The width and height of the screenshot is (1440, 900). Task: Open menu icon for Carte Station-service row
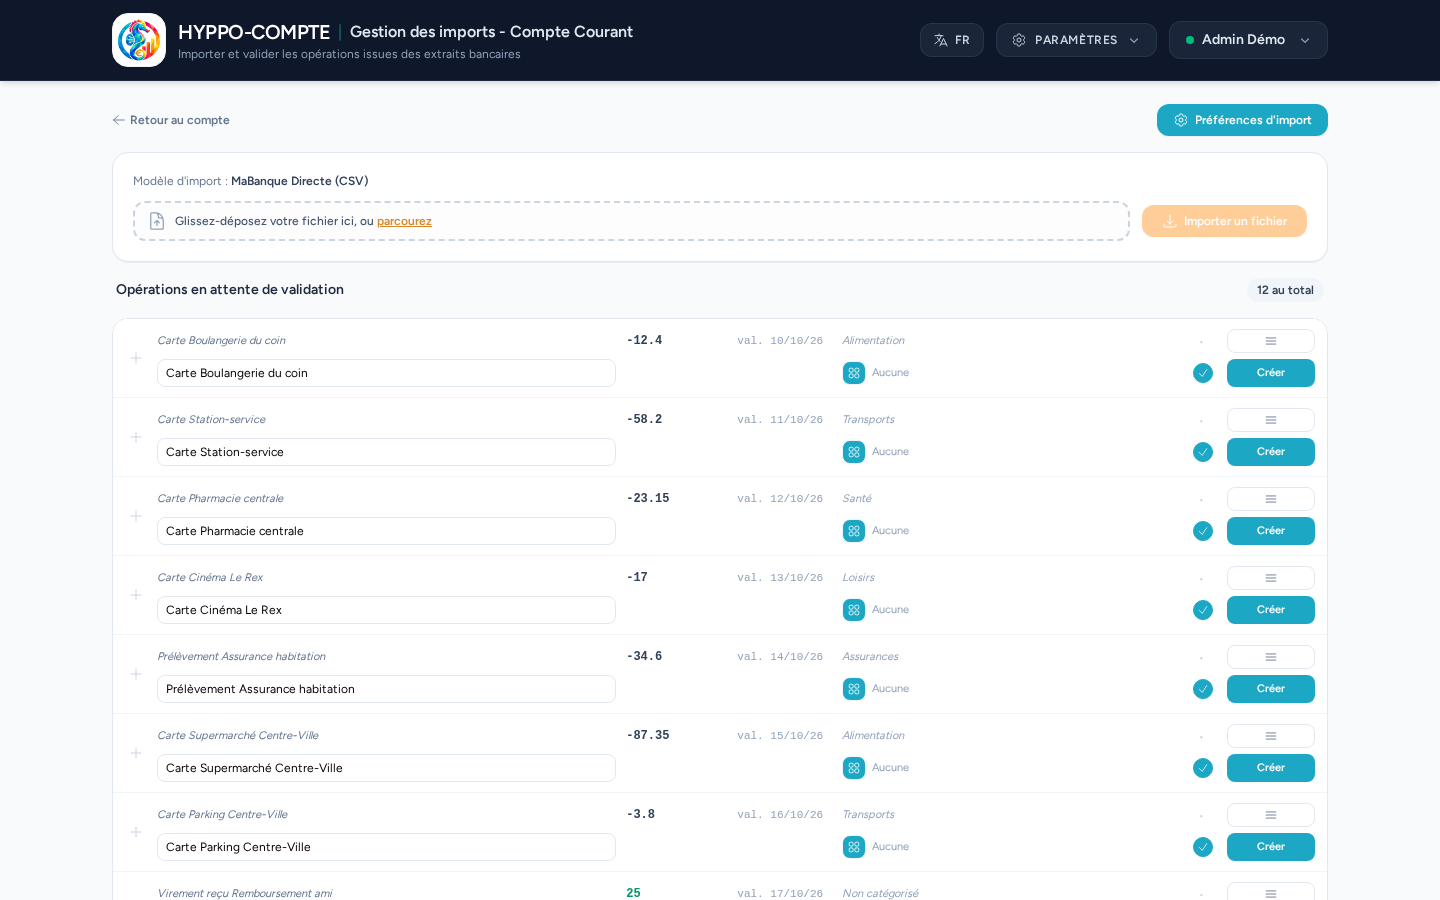pos(1271,420)
